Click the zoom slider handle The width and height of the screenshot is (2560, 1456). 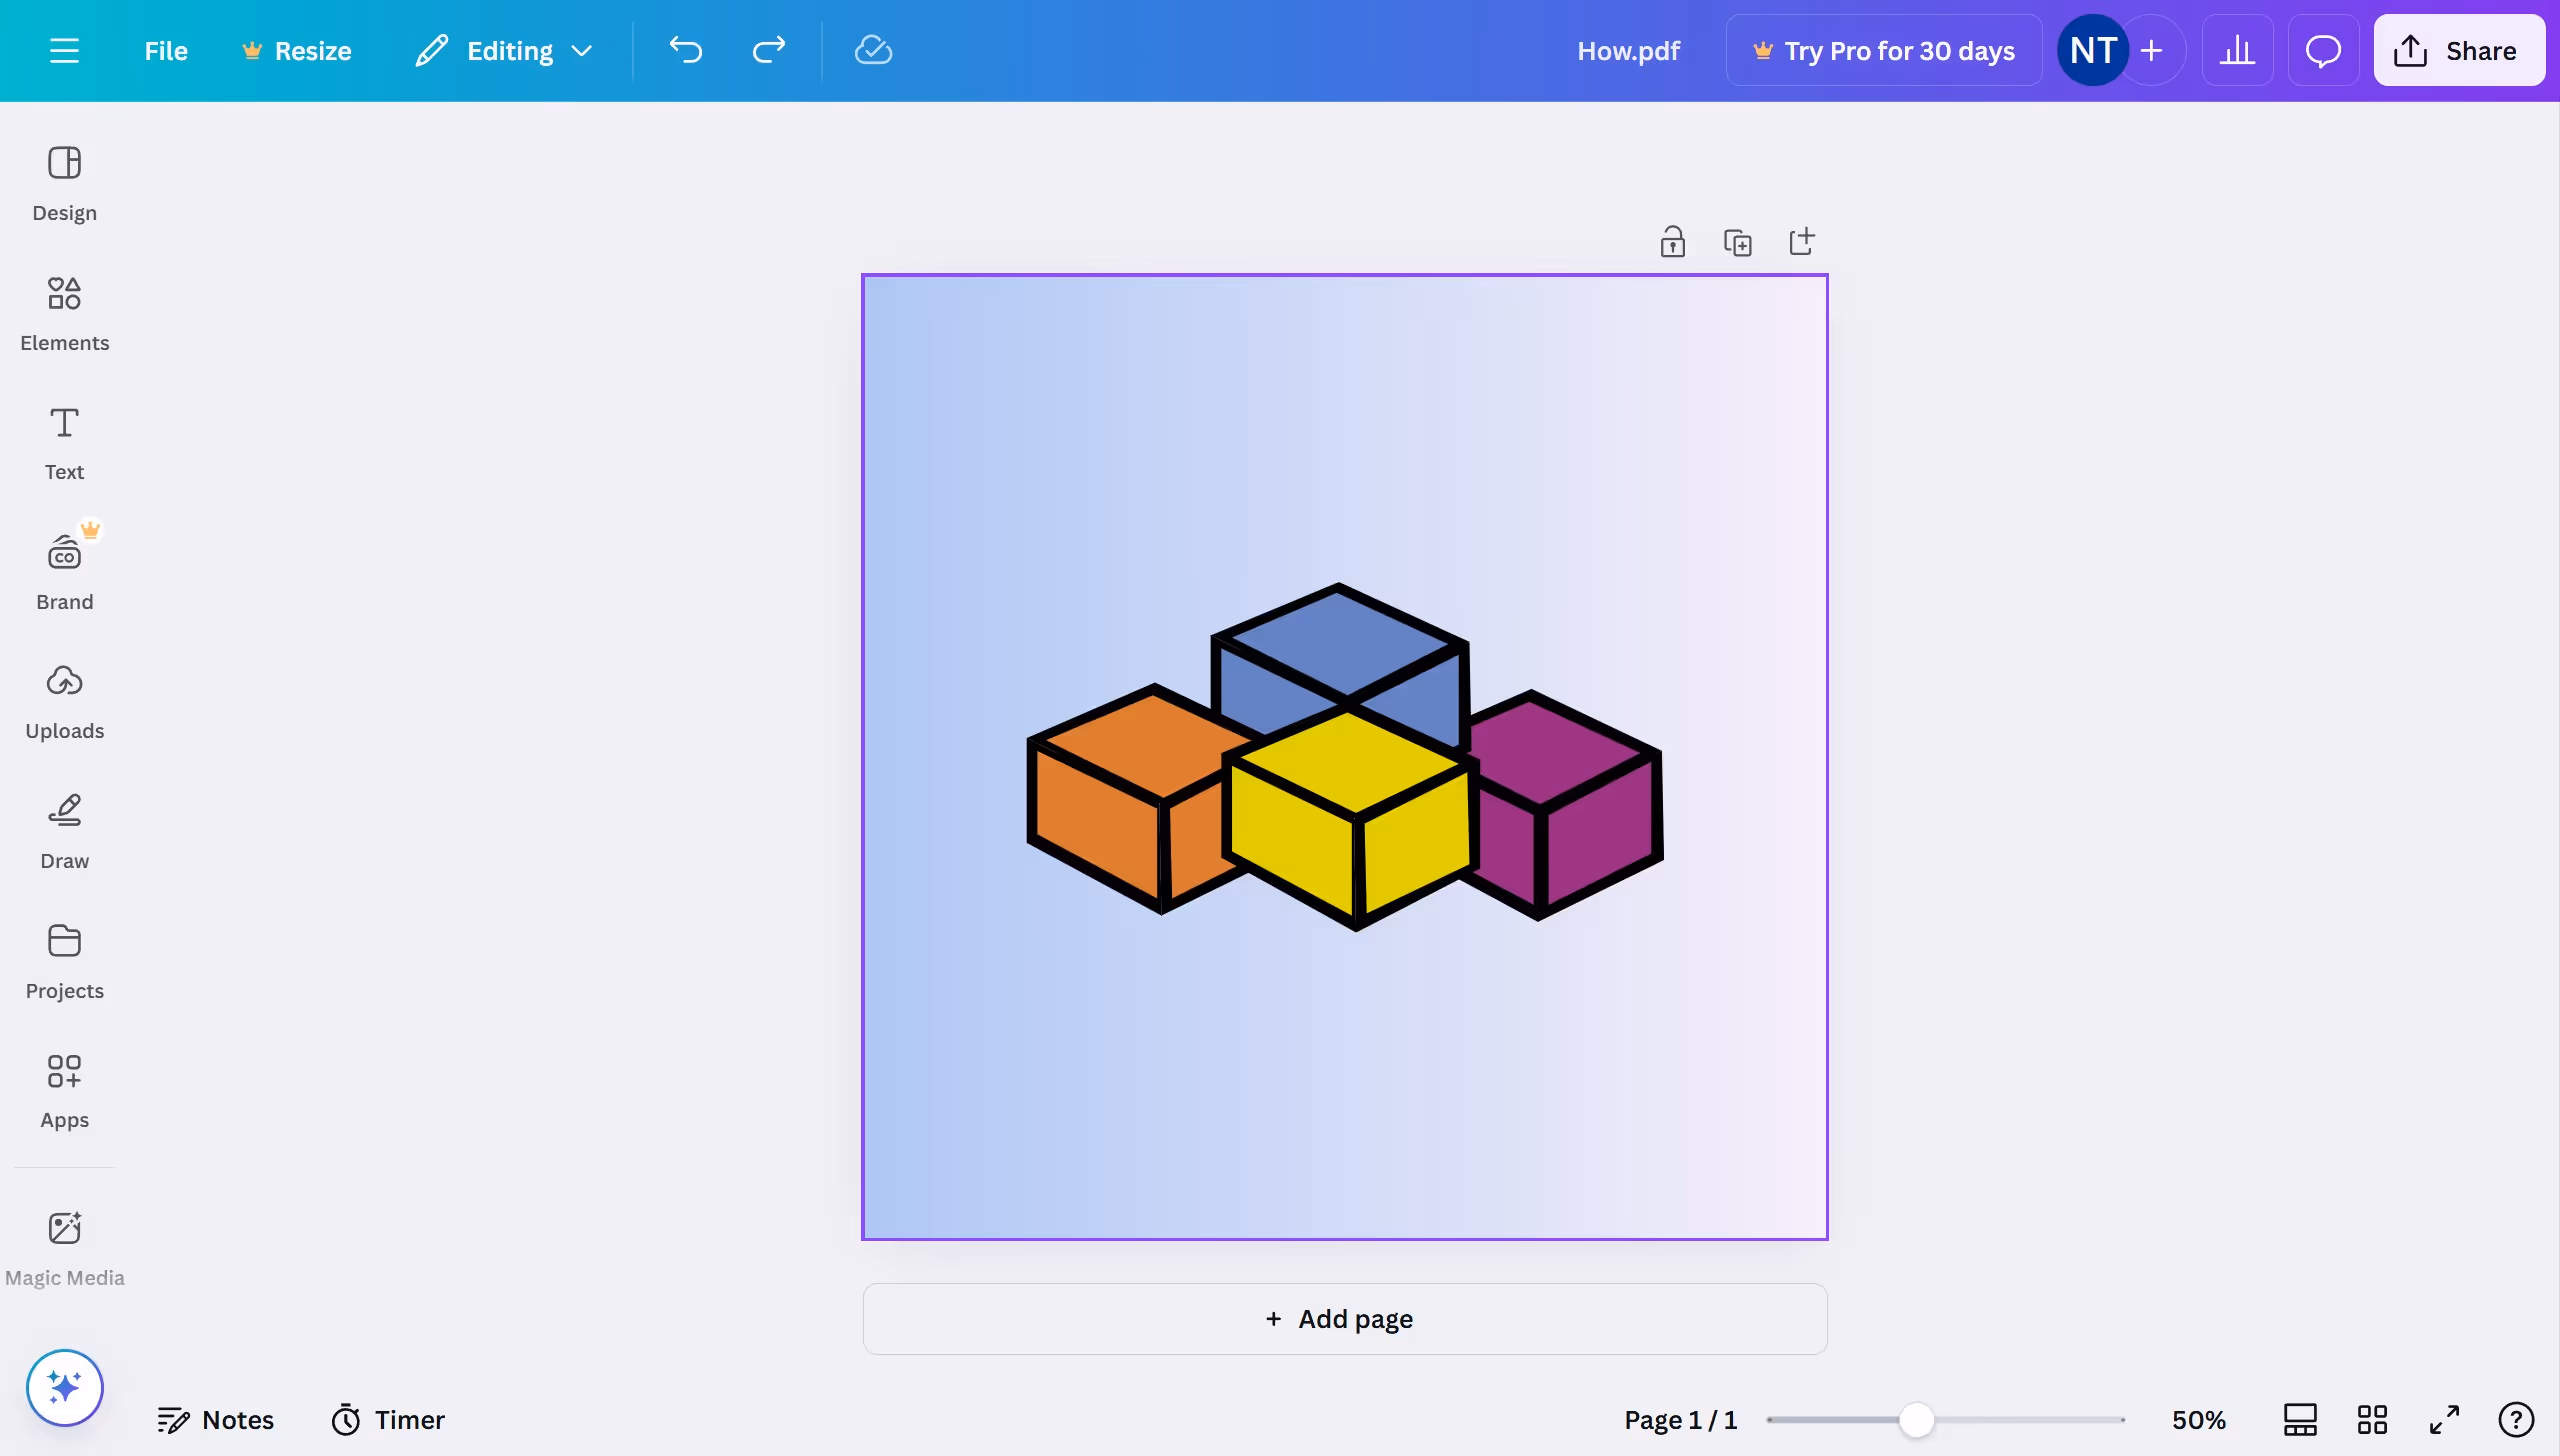1916,1419
